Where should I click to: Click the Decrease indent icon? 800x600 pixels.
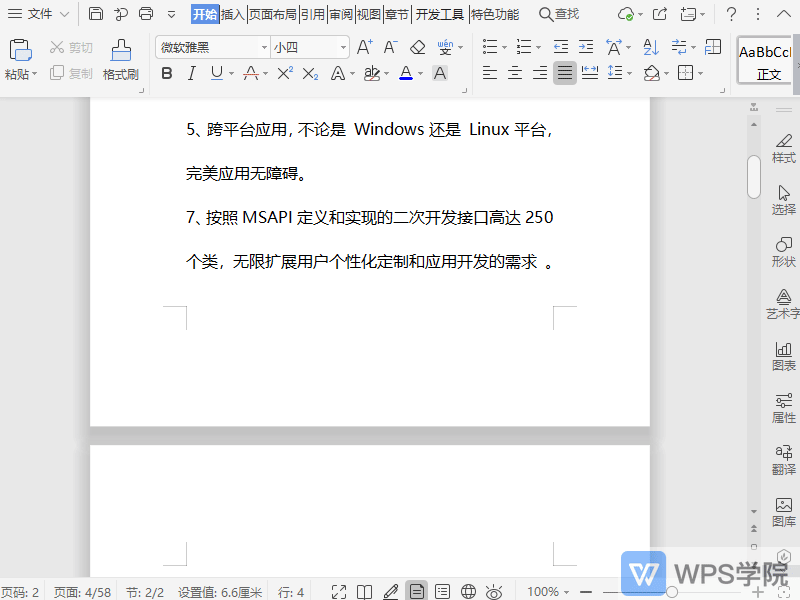click(561, 47)
